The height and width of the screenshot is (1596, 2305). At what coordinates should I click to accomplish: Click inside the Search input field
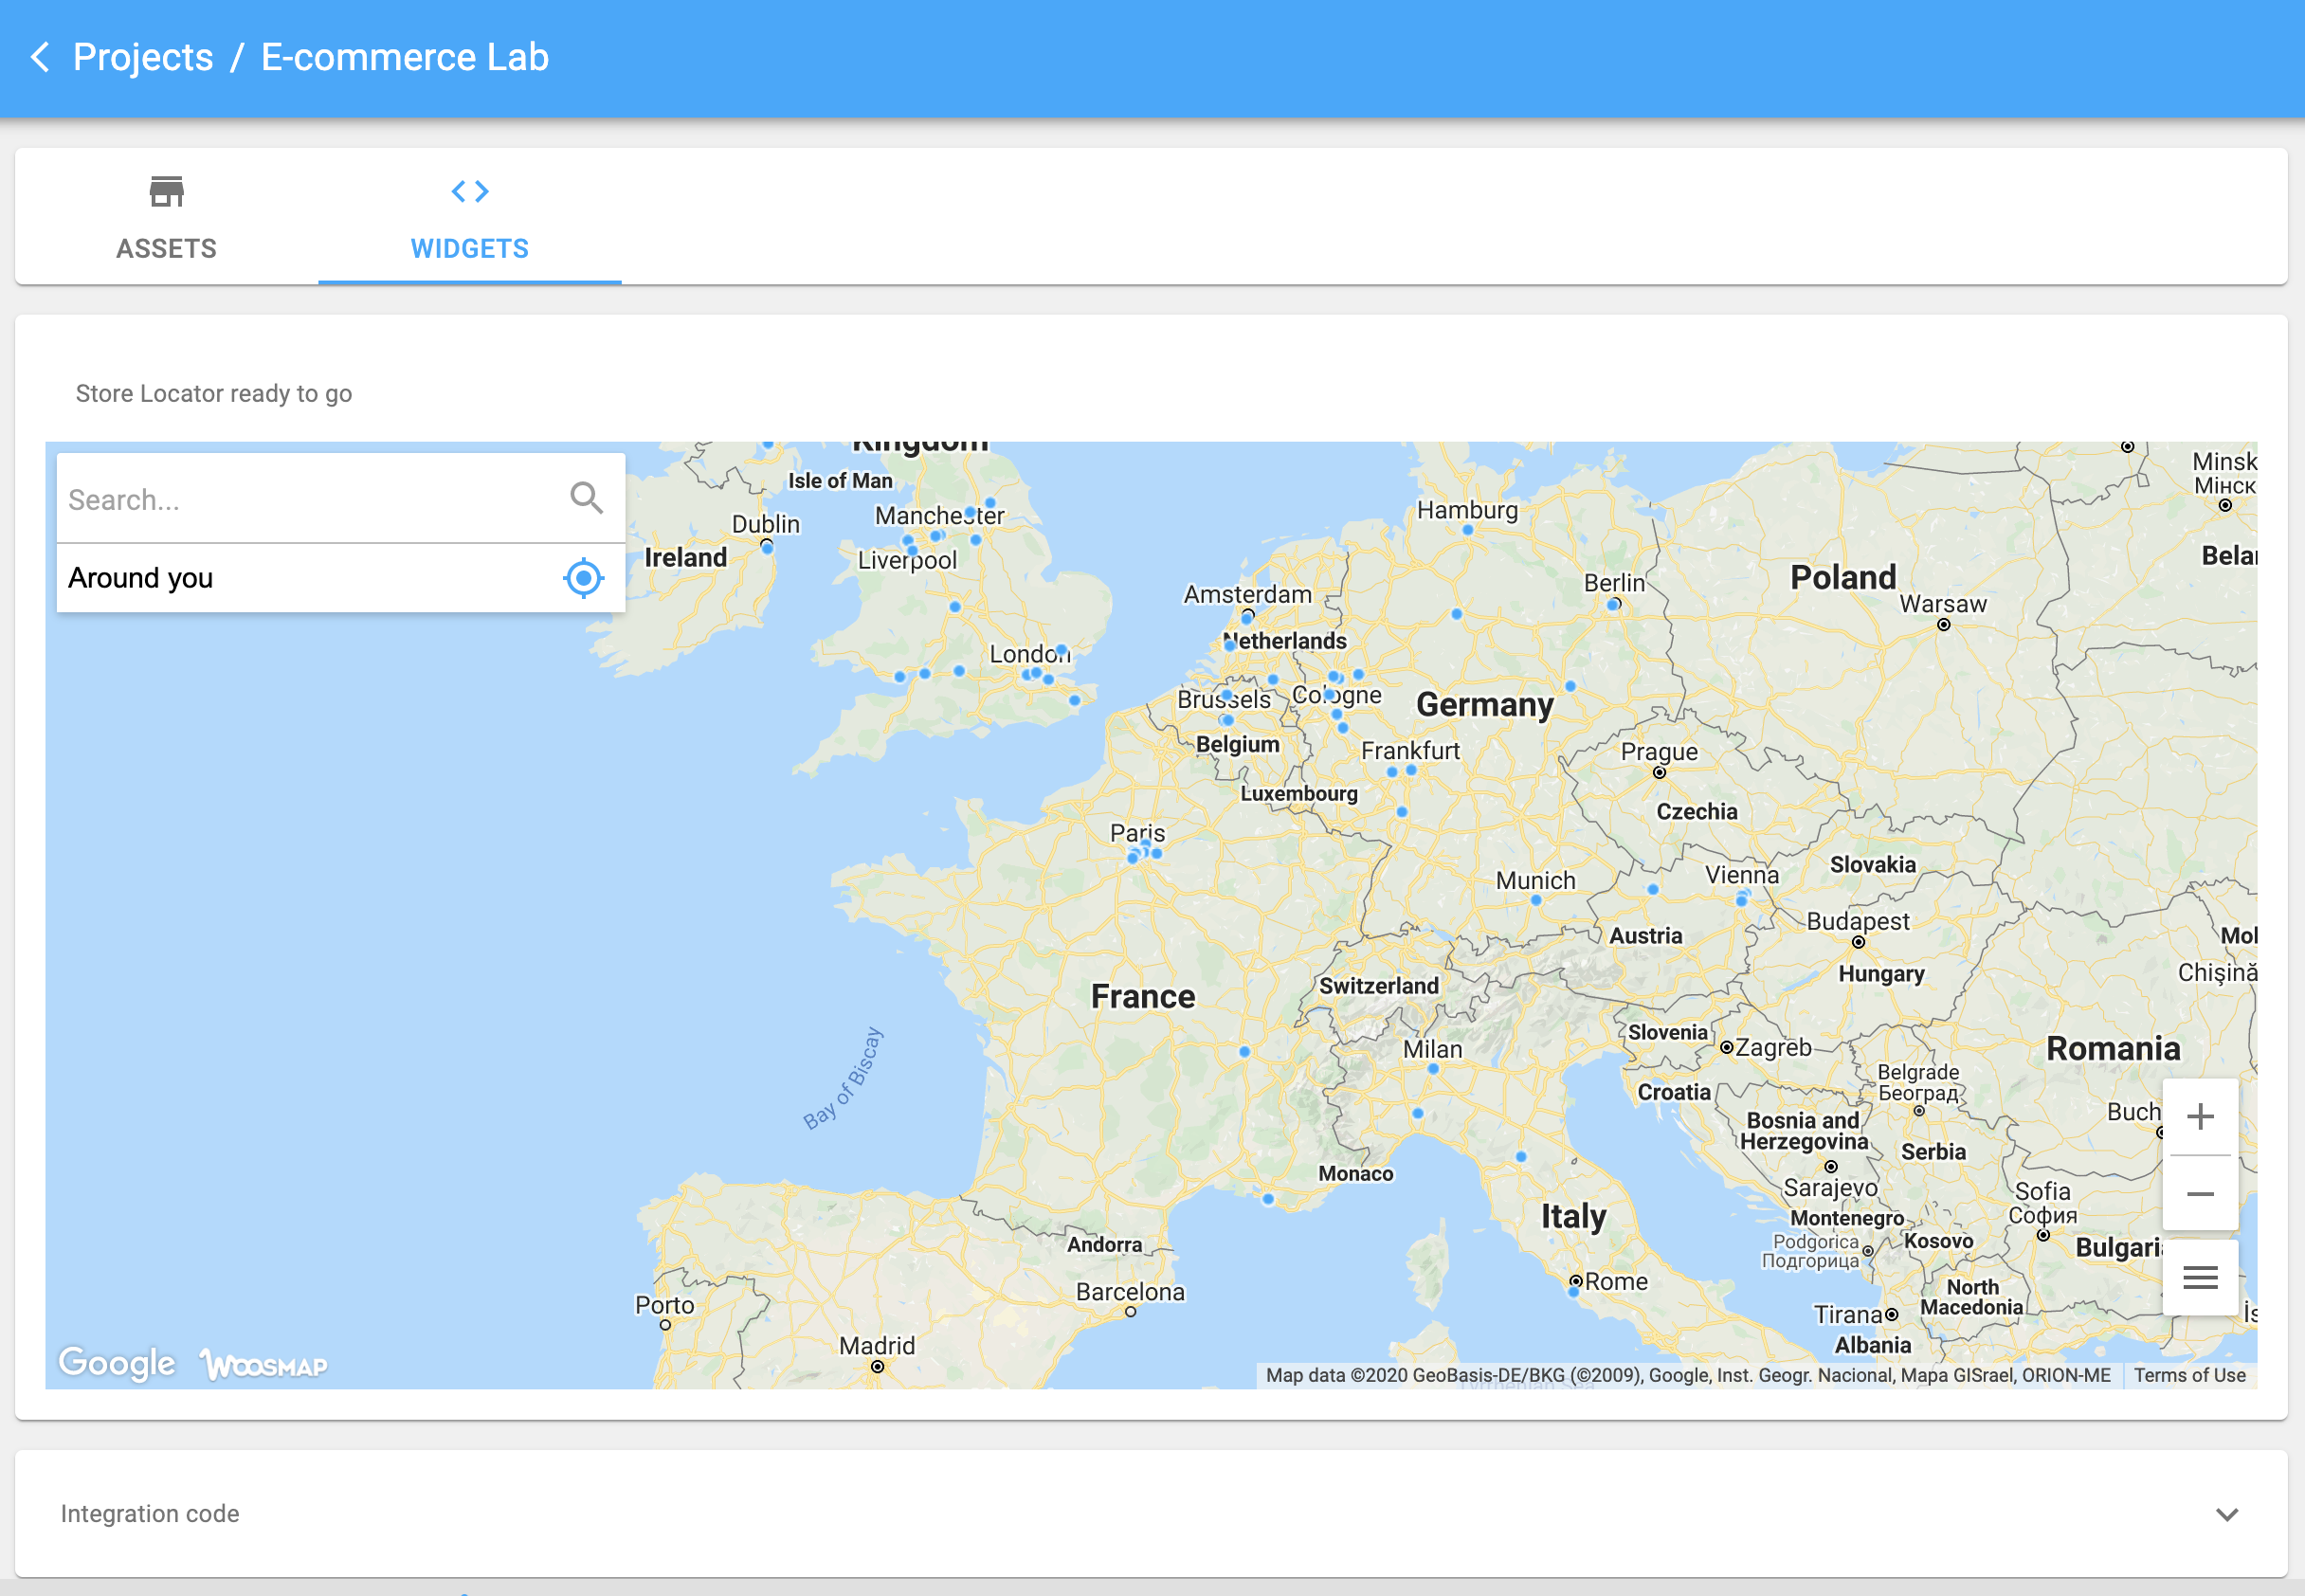pos(300,499)
